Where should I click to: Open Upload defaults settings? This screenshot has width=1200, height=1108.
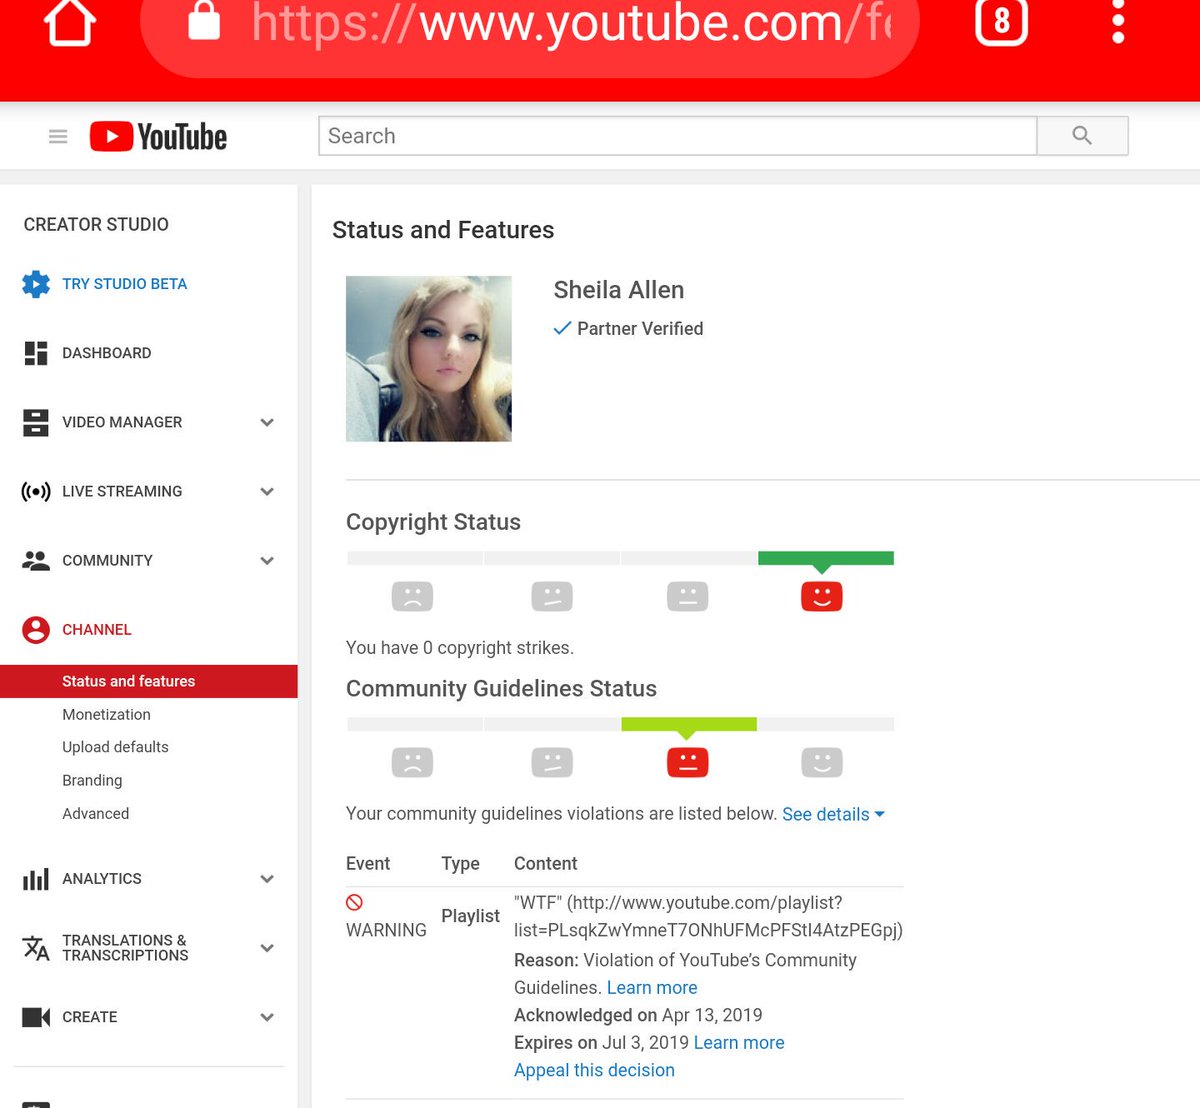(115, 747)
